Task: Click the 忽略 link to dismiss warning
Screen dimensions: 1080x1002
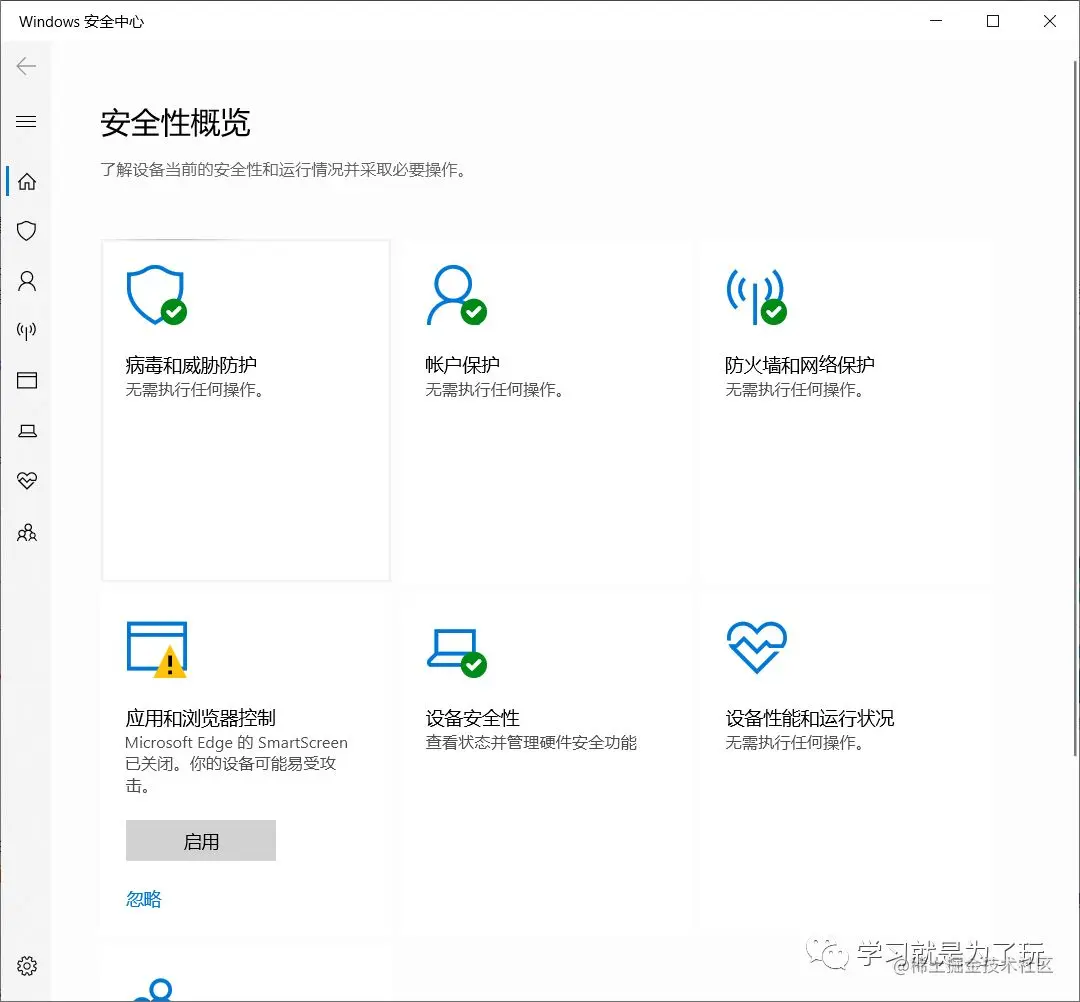Action: pos(143,899)
